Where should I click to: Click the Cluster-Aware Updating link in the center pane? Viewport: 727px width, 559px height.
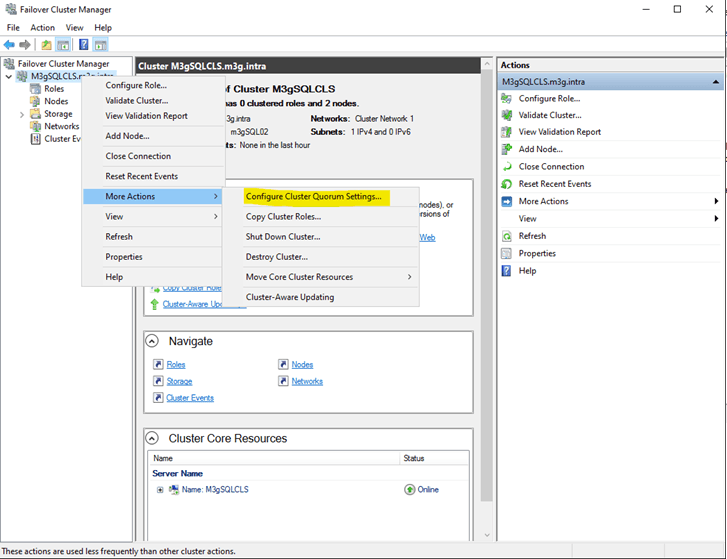(192, 304)
